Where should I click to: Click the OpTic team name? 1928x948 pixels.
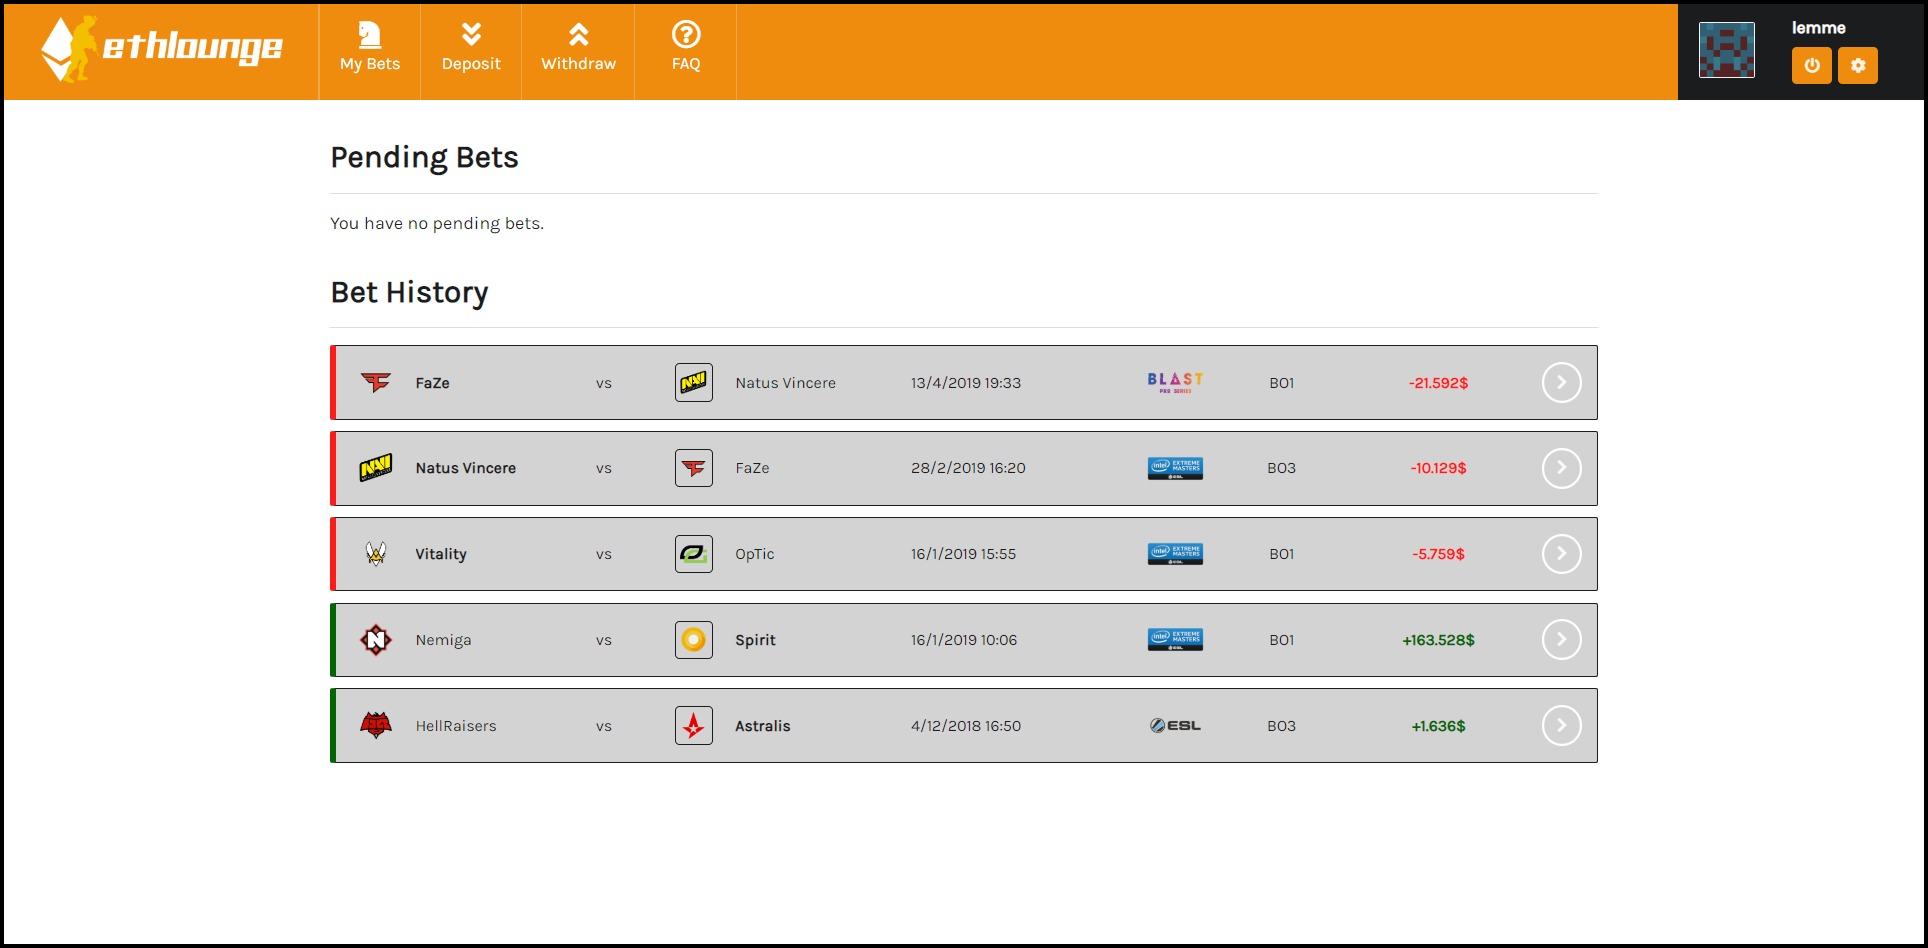(x=755, y=554)
